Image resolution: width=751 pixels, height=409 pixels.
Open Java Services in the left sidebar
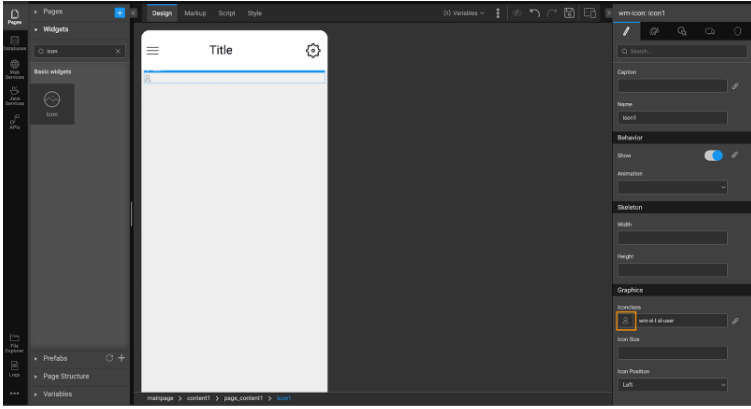pyautogui.click(x=14, y=94)
